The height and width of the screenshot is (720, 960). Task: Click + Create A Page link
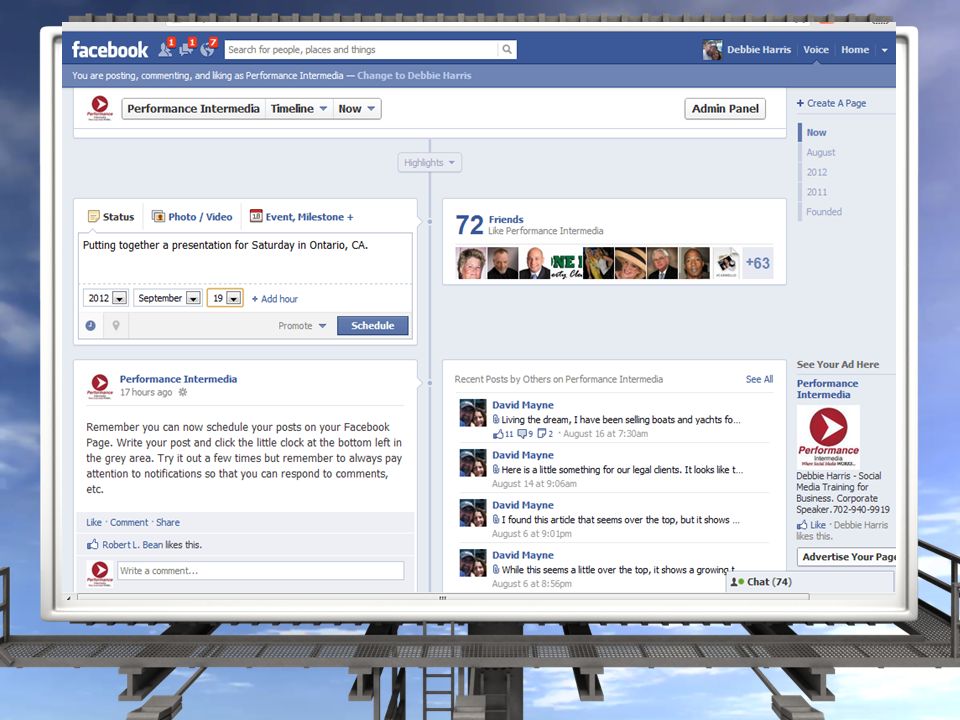coord(831,103)
